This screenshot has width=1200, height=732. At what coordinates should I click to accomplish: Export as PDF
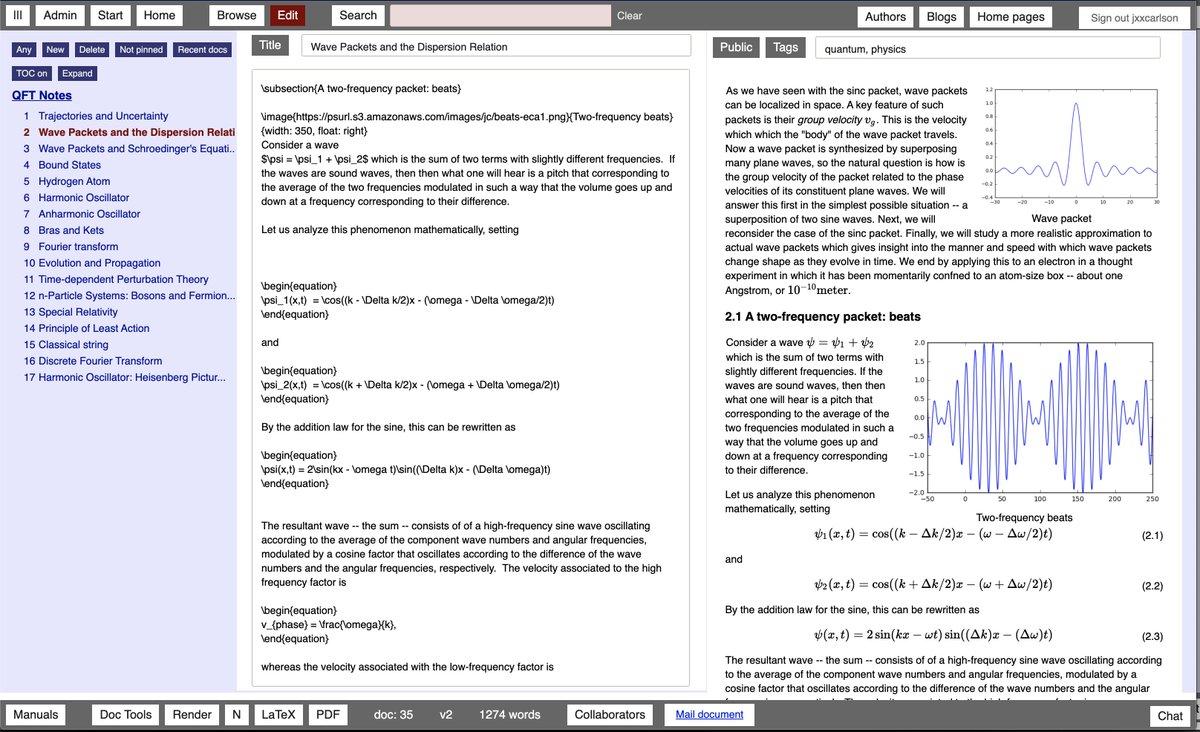coord(328,715)
